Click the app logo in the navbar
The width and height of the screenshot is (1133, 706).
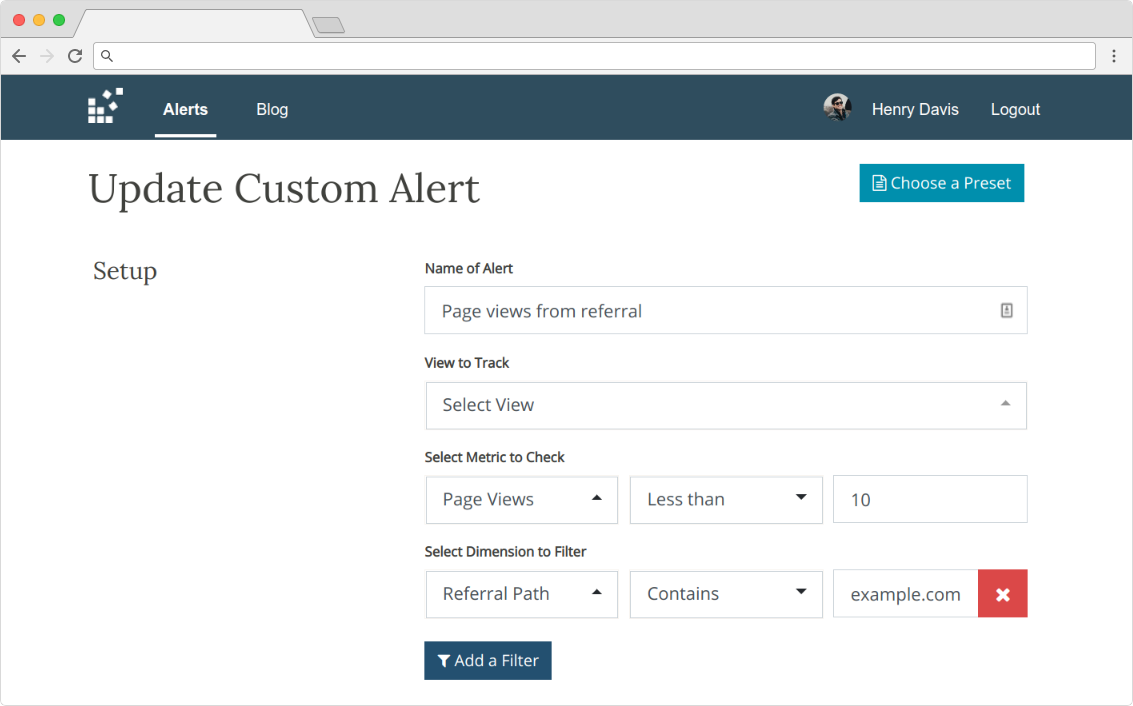tap(105, 106)
